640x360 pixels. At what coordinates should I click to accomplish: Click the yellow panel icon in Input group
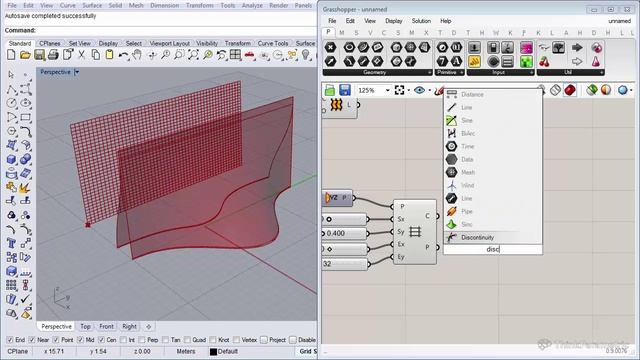pyautogui.click(x=474, y=62)
